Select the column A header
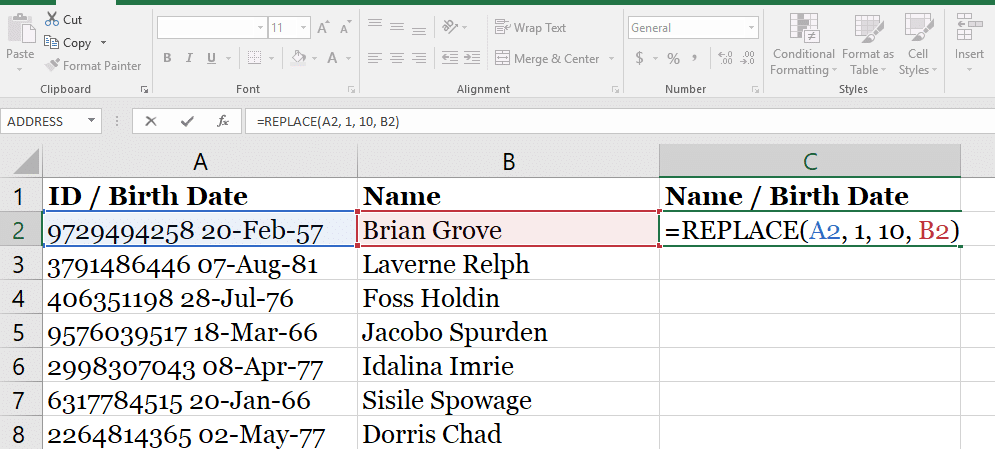995x449 pixels. click(x=200, y=162)
